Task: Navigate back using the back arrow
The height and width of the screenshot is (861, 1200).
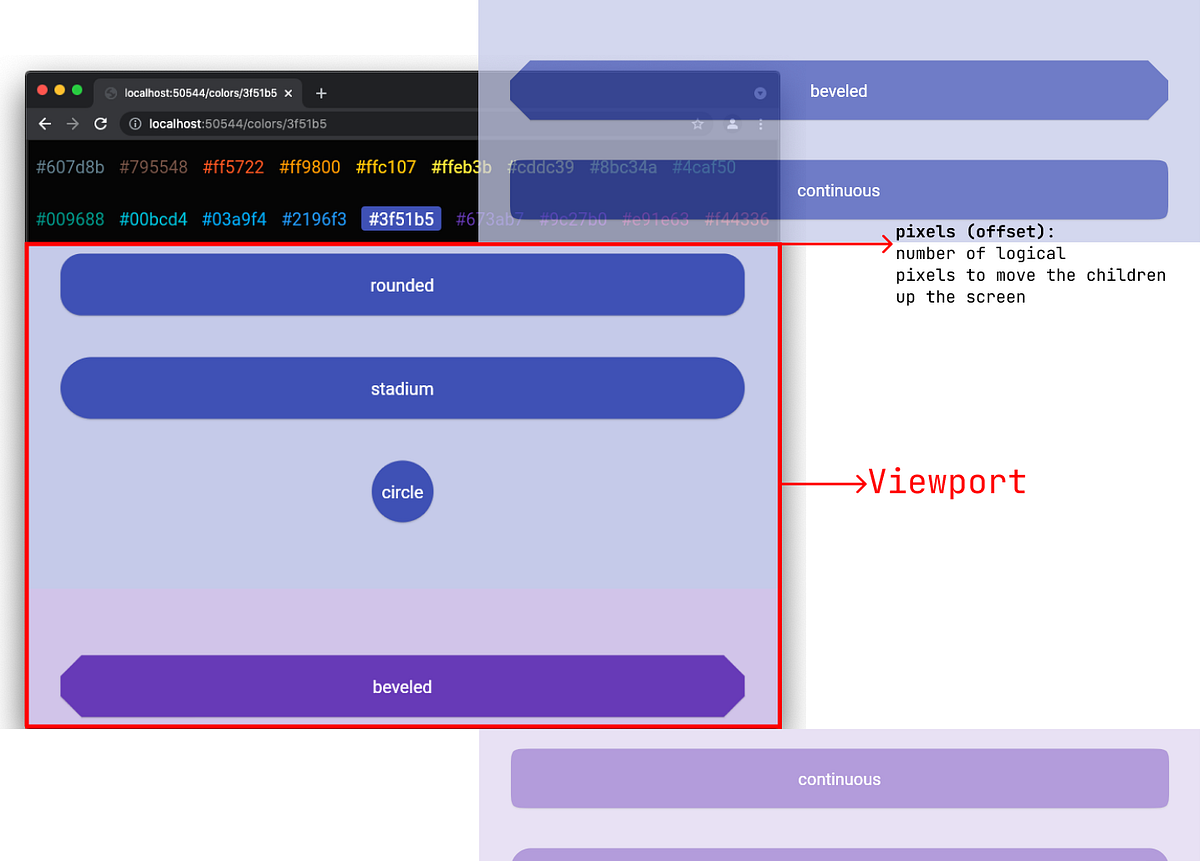Action: coord(44,124)
